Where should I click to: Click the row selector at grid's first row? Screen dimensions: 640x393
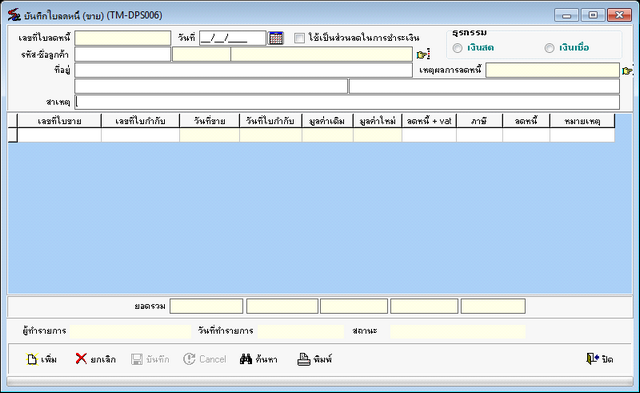pos(13,135)
